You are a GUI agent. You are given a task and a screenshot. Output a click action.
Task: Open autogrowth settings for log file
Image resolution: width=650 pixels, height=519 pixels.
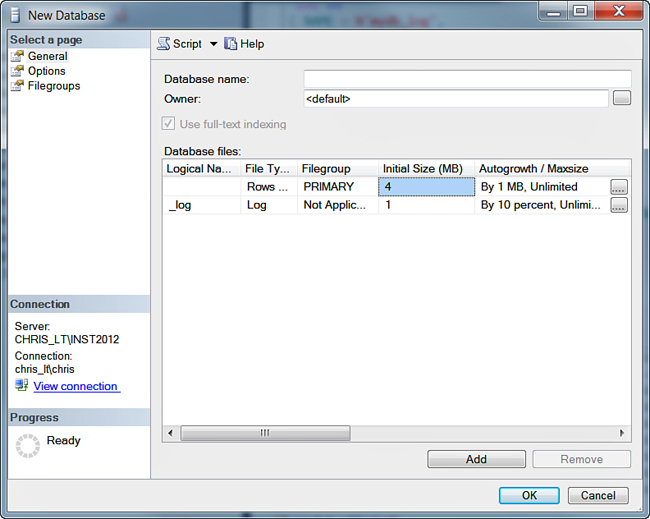pyautogui.click(x=619, y=205)
